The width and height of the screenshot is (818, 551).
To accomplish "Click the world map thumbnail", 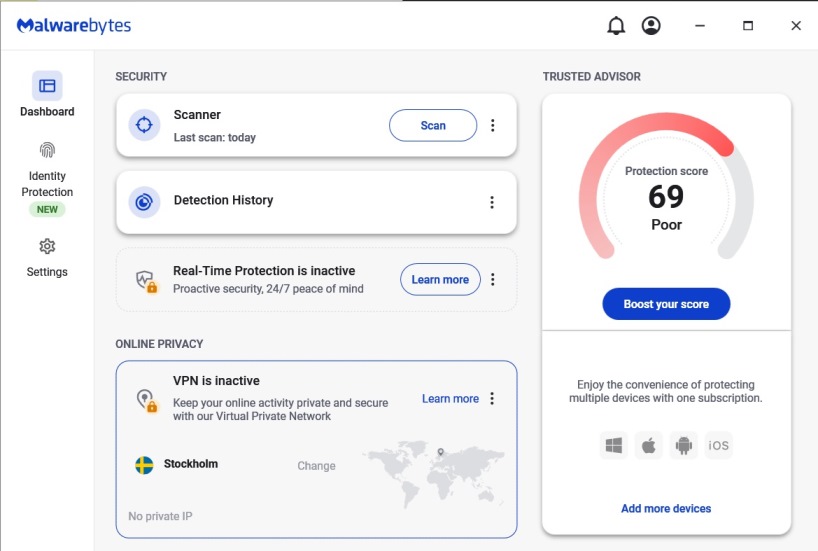I will pyautogui.click(x=434, y=474).
